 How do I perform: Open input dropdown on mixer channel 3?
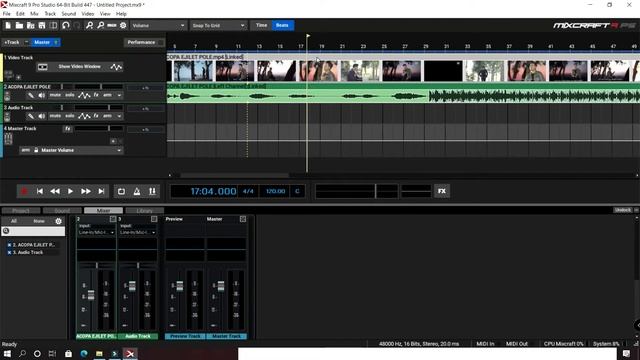138,232
